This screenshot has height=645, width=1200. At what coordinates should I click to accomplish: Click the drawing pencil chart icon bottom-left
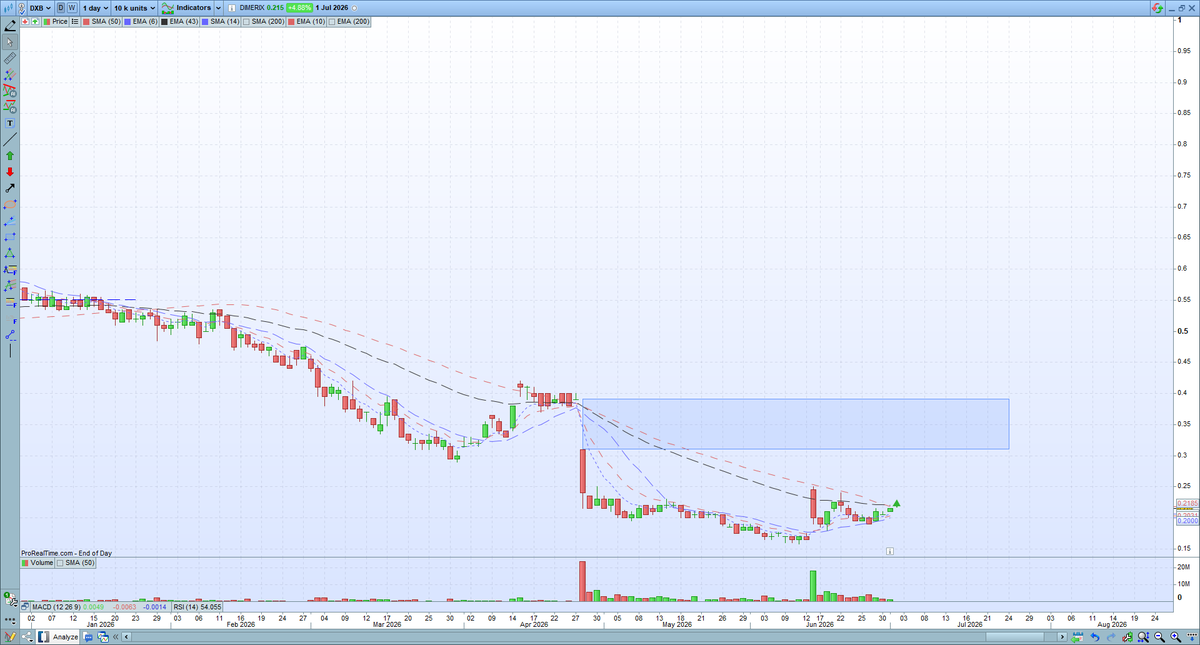(x=10, y=637)
